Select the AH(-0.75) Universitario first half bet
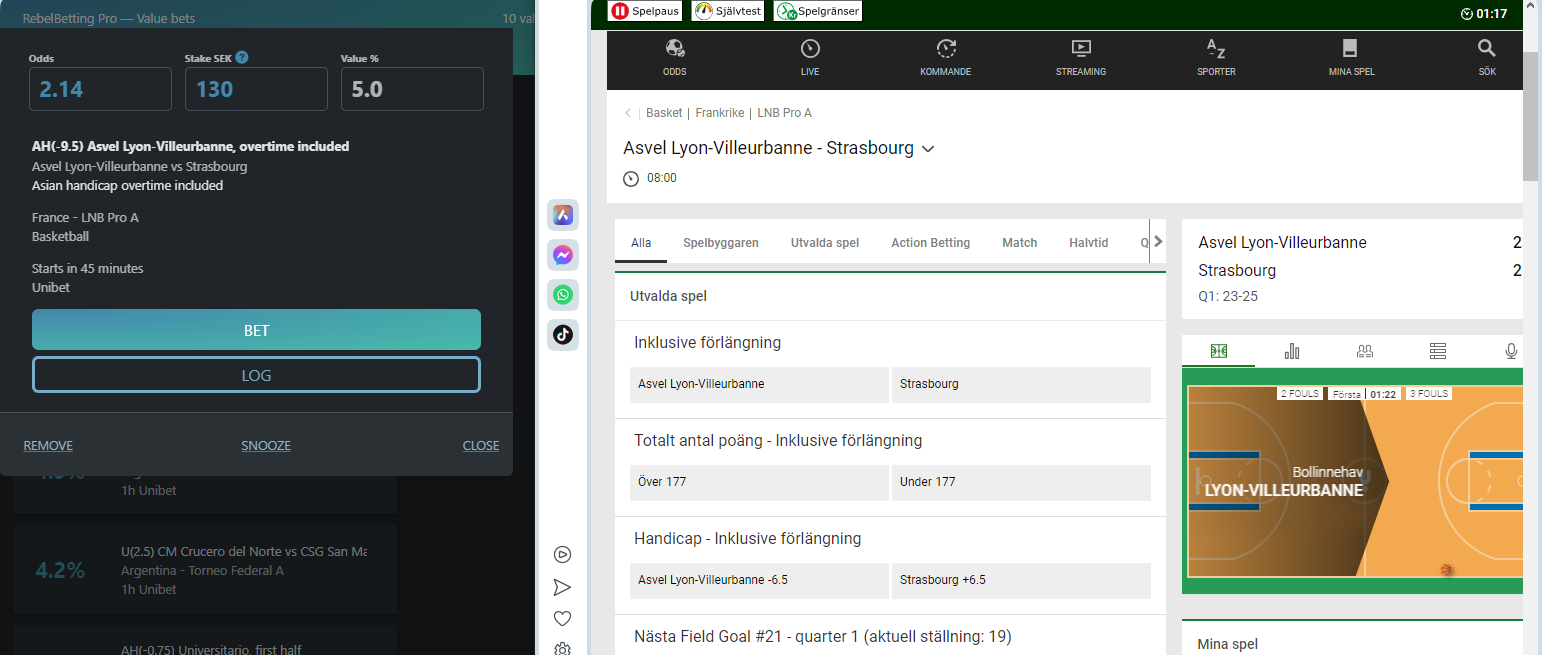This screenshot has height=655, width=1542. coord(205,641)
